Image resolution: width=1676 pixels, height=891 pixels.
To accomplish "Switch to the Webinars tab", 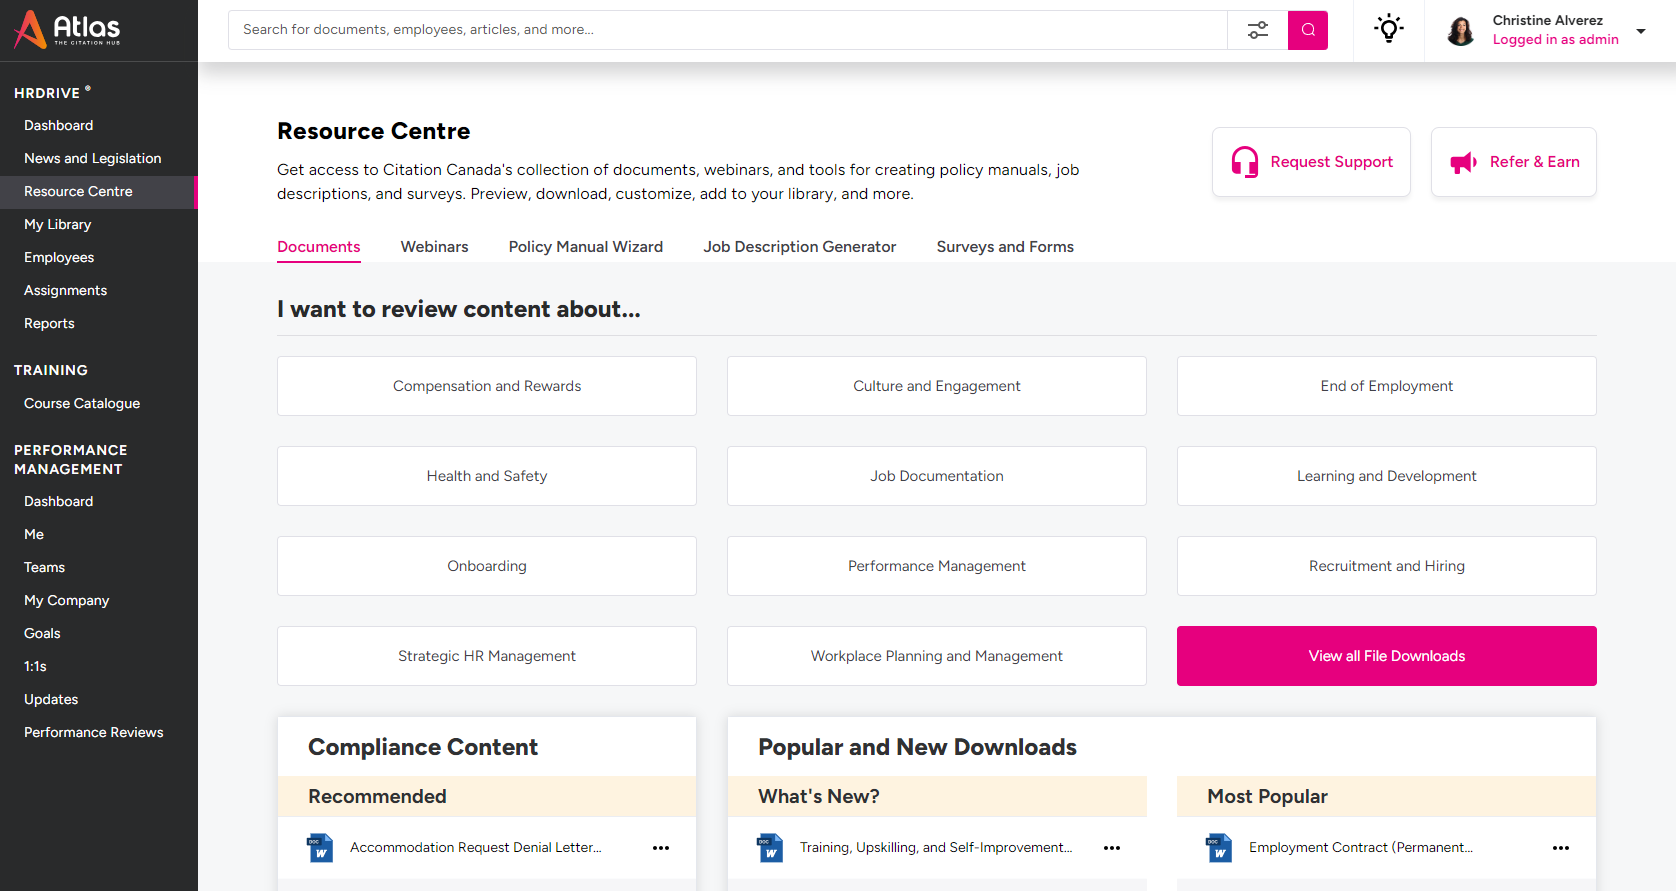I will 434,247.
